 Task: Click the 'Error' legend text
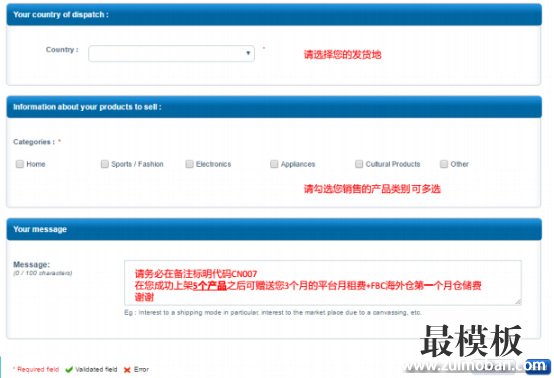tap(141, 370)
